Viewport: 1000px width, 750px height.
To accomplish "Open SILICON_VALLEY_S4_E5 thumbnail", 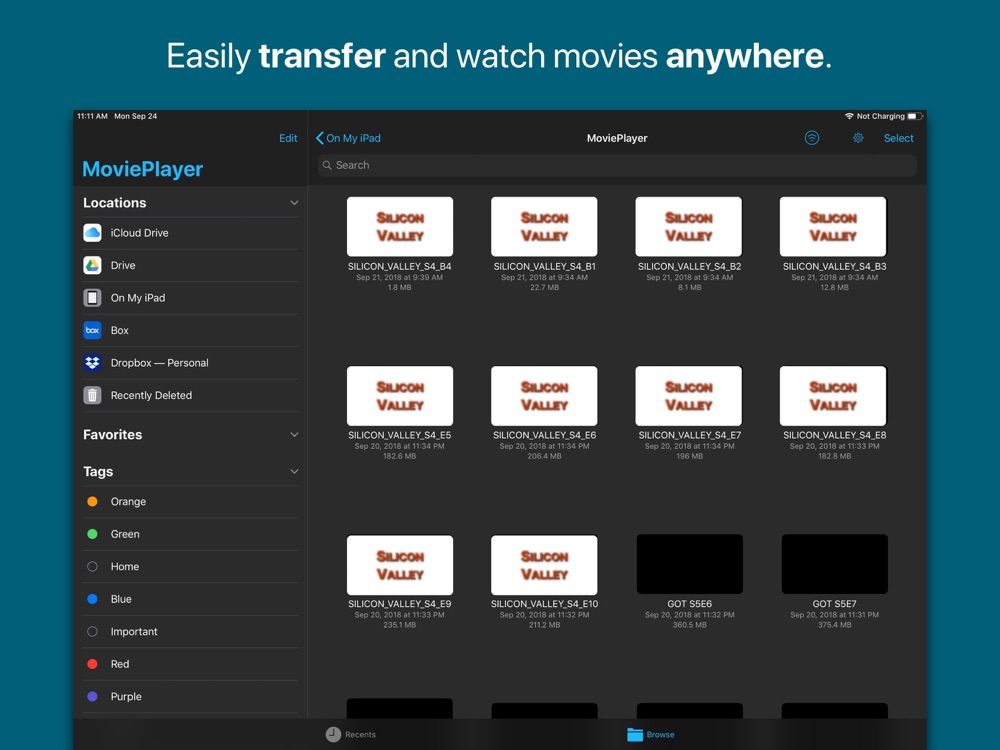I will (400, 395).
